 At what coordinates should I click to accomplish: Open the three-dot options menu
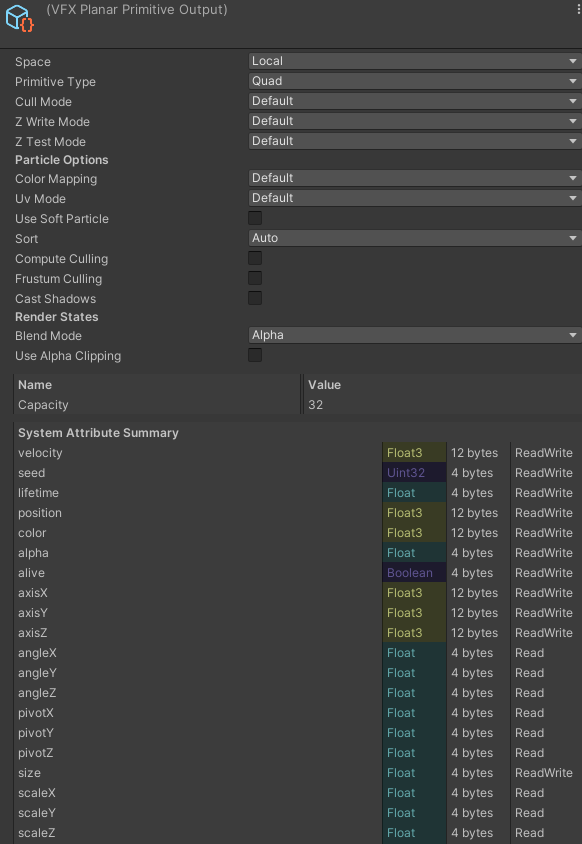[x=573, y=9]
